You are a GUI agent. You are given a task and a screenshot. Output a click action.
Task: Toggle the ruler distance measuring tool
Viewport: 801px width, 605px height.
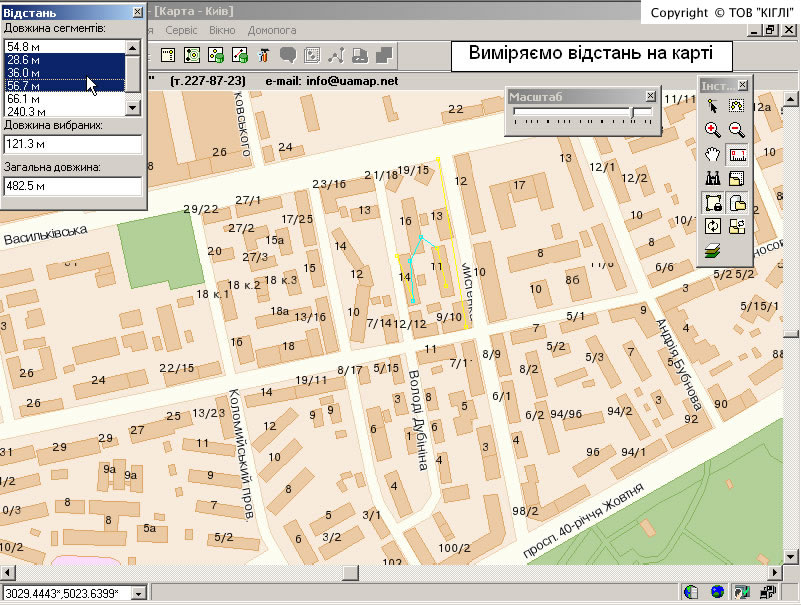[x=737, y=154]
